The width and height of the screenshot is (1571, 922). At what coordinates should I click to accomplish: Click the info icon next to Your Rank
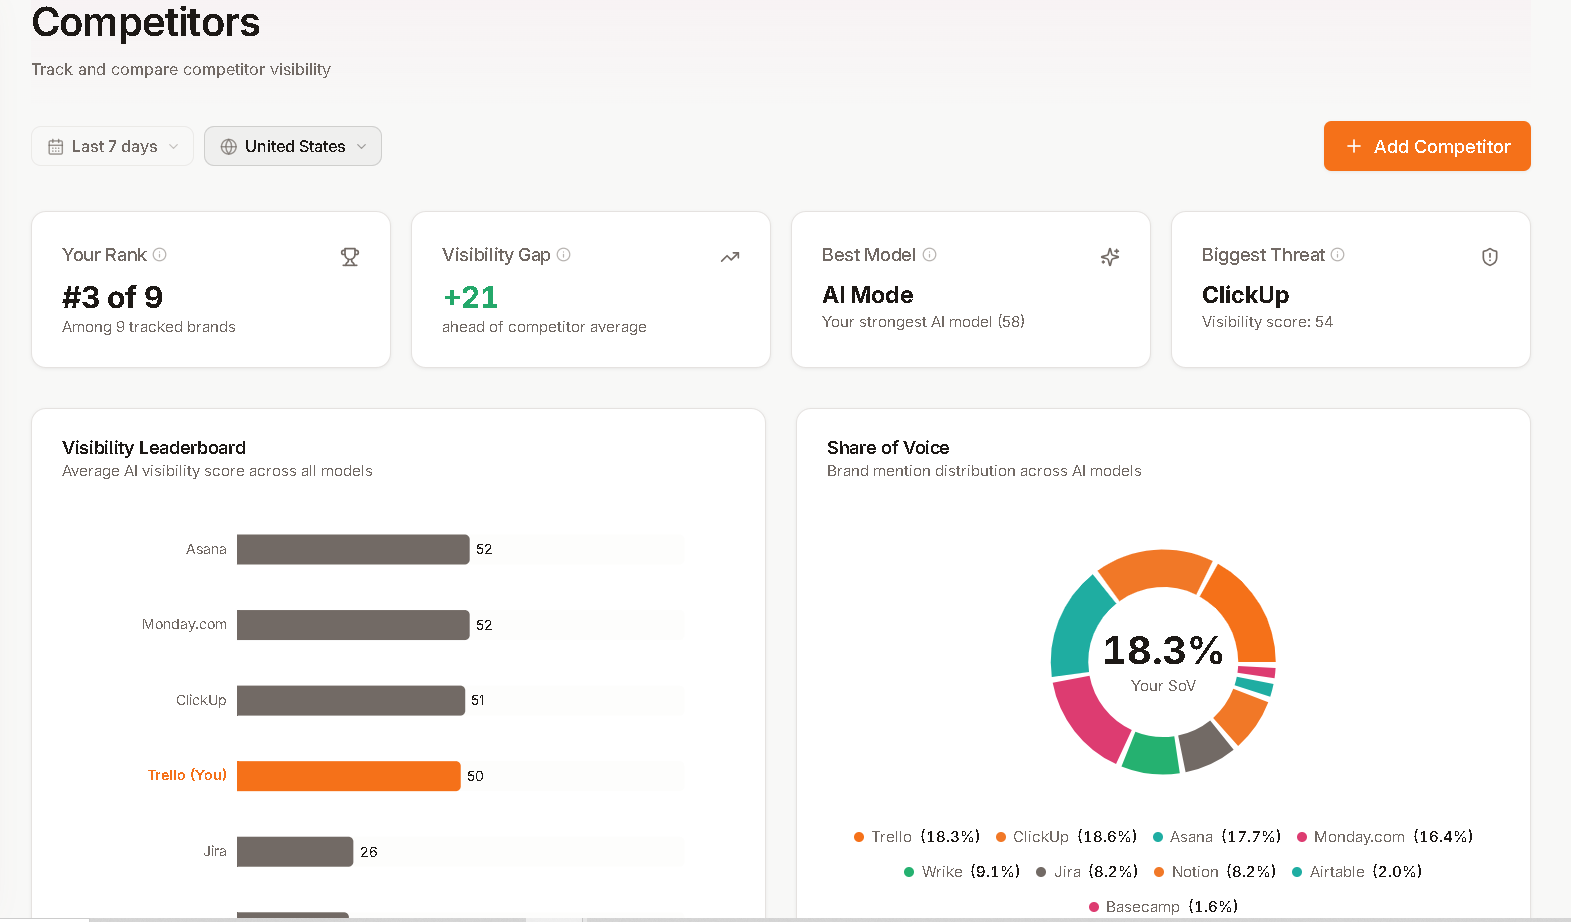pyautogui.click(x=160, y=255)
